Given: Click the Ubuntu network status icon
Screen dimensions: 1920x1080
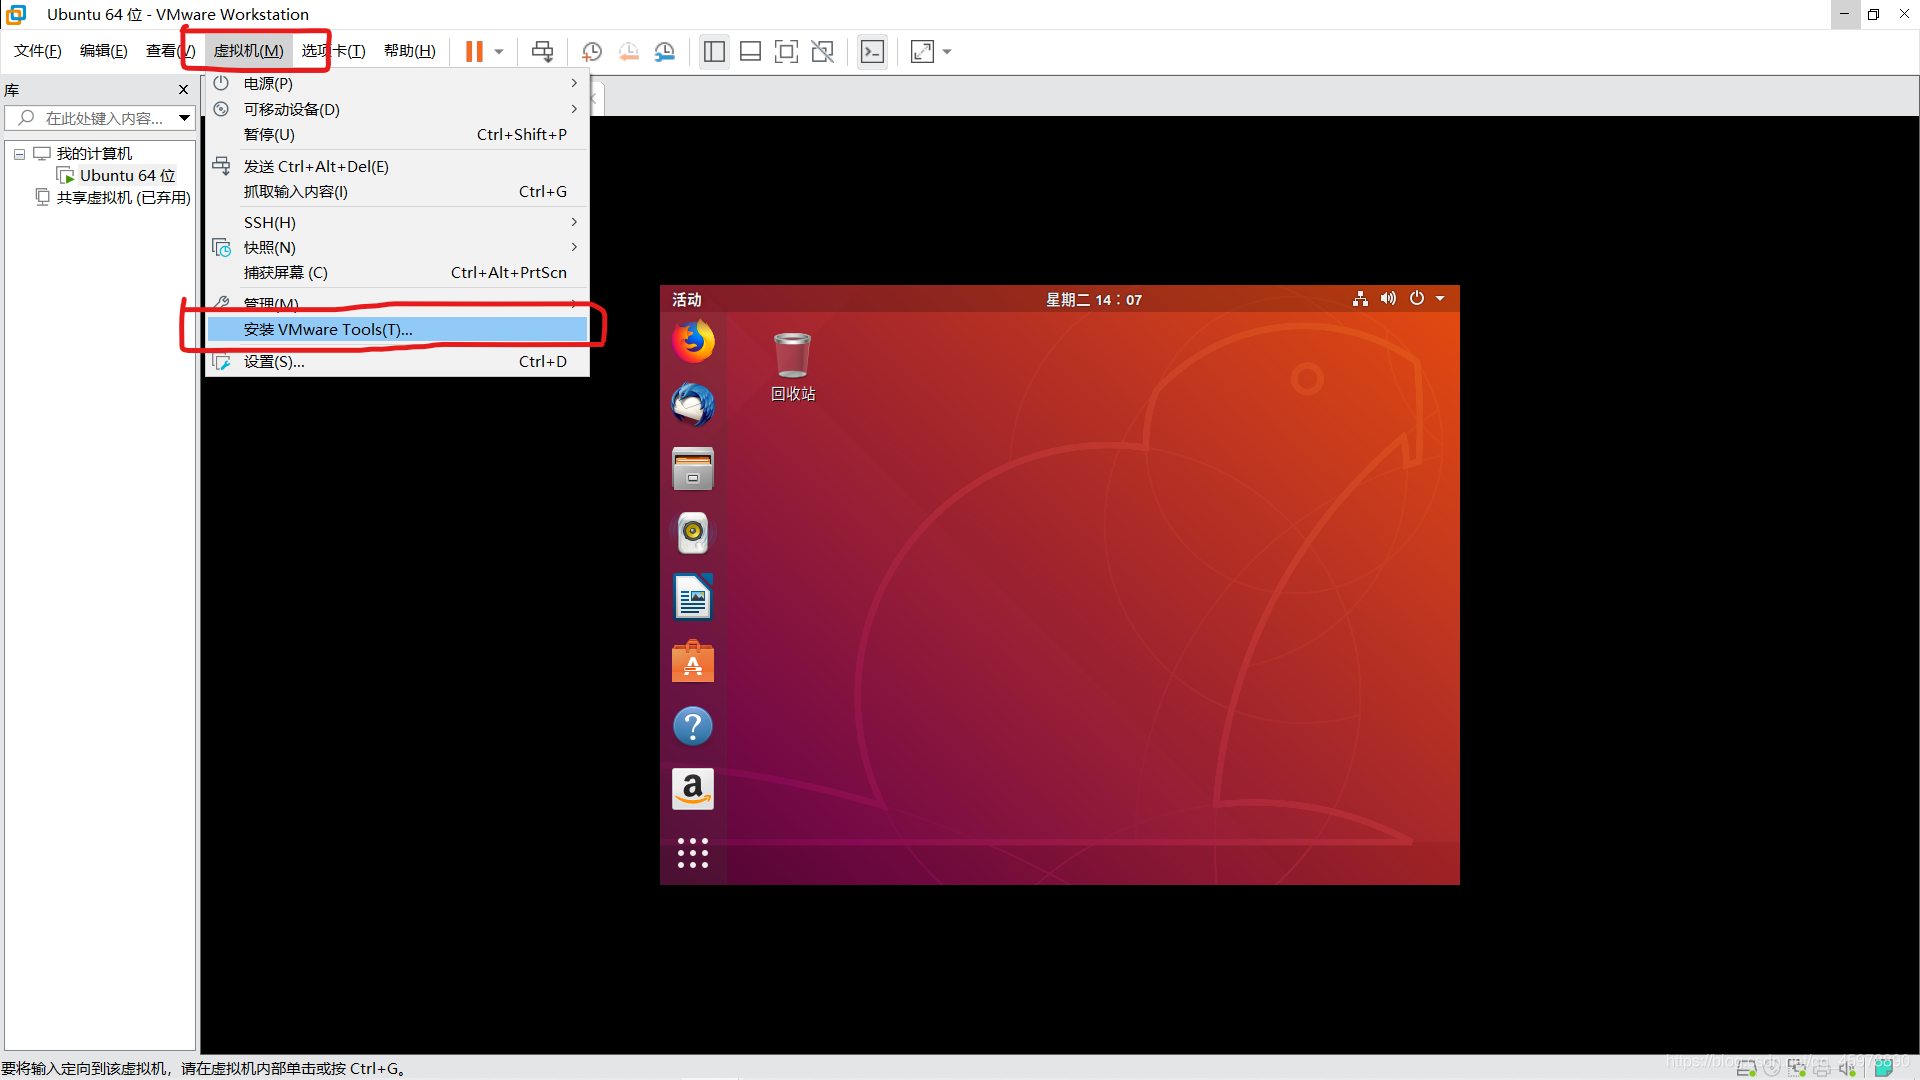Looking at the screenshot, I should click(x=1360, y=298).
